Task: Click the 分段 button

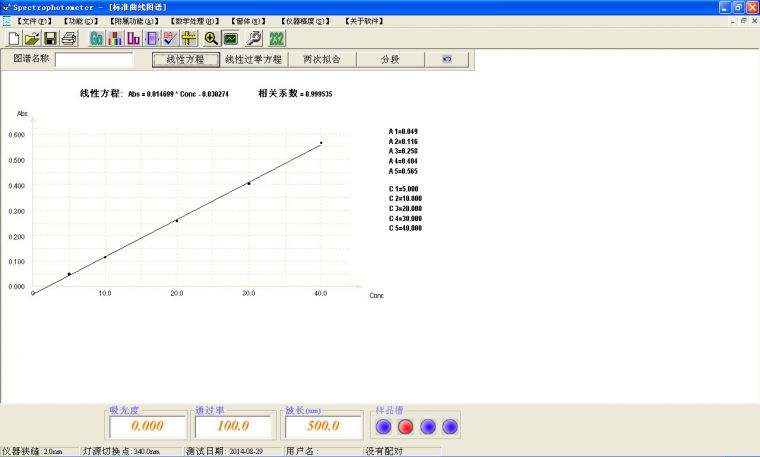Action: click(x=390, y=60)
